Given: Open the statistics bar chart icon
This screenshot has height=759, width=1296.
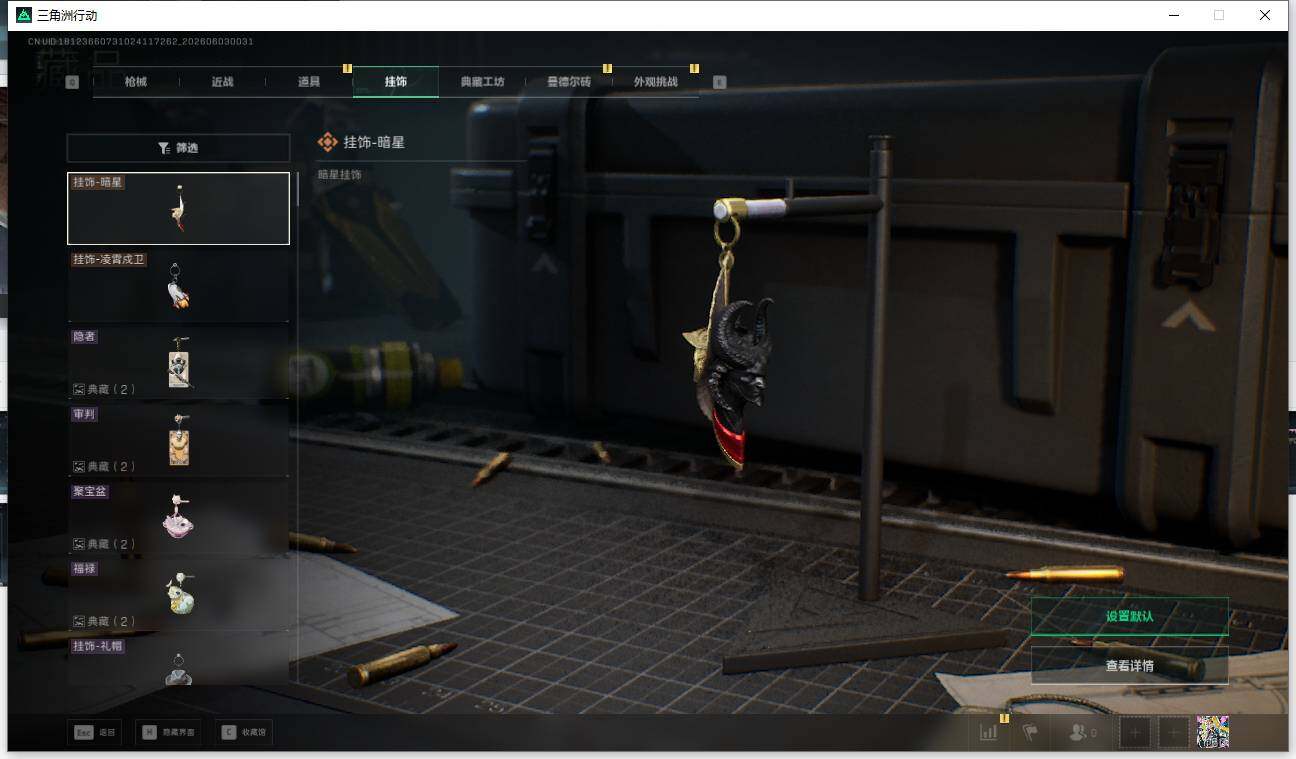Looking at the screenshot, I should 989,732.
